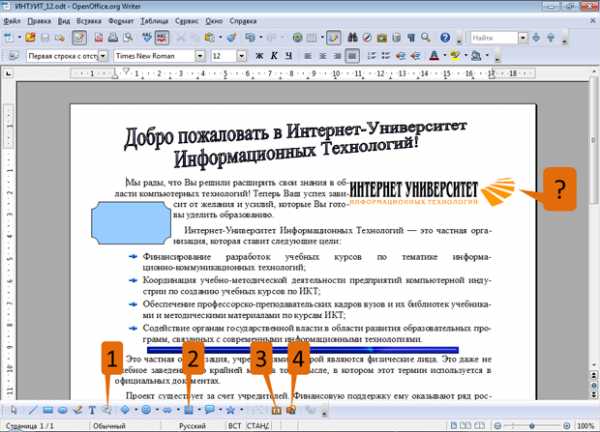Open OpenOffice Help with the question mark icon
Viewport: 600px width, 432px height.
[445, 37]
